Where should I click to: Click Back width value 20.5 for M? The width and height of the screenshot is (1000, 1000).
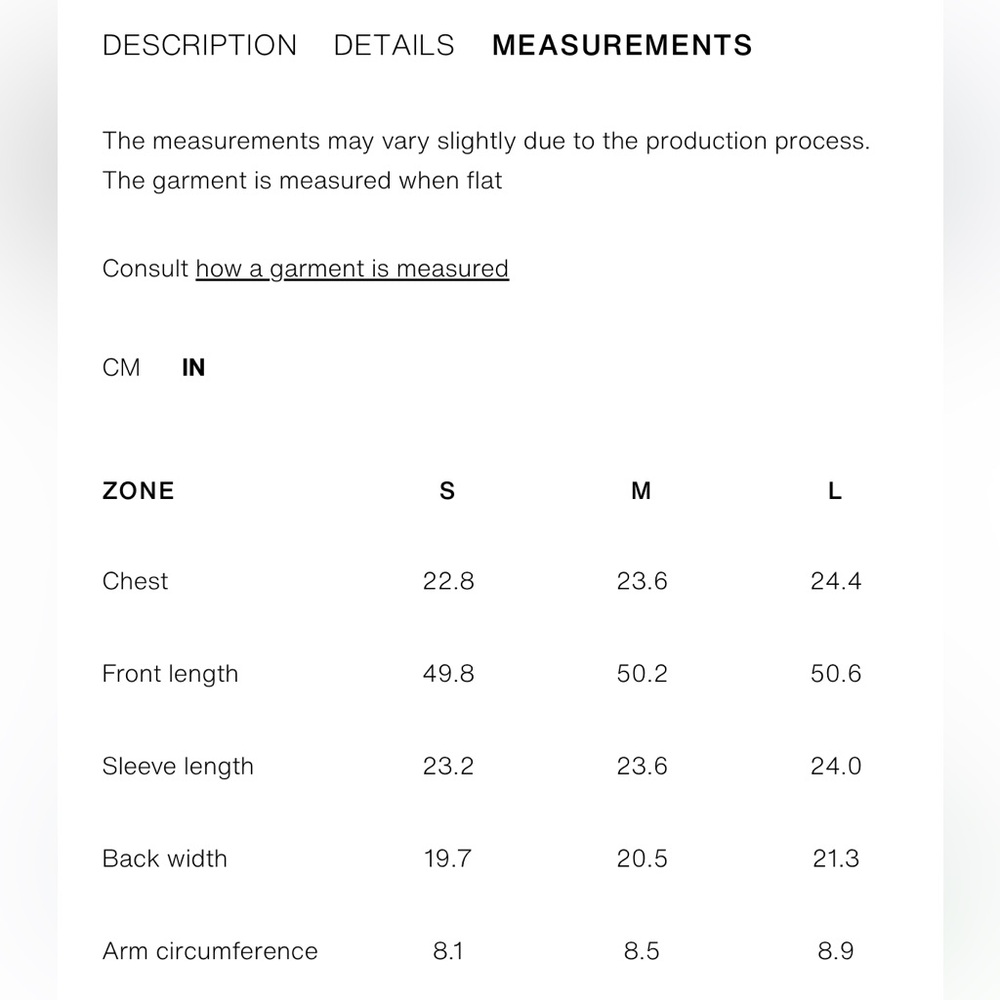tap(642, 858)
